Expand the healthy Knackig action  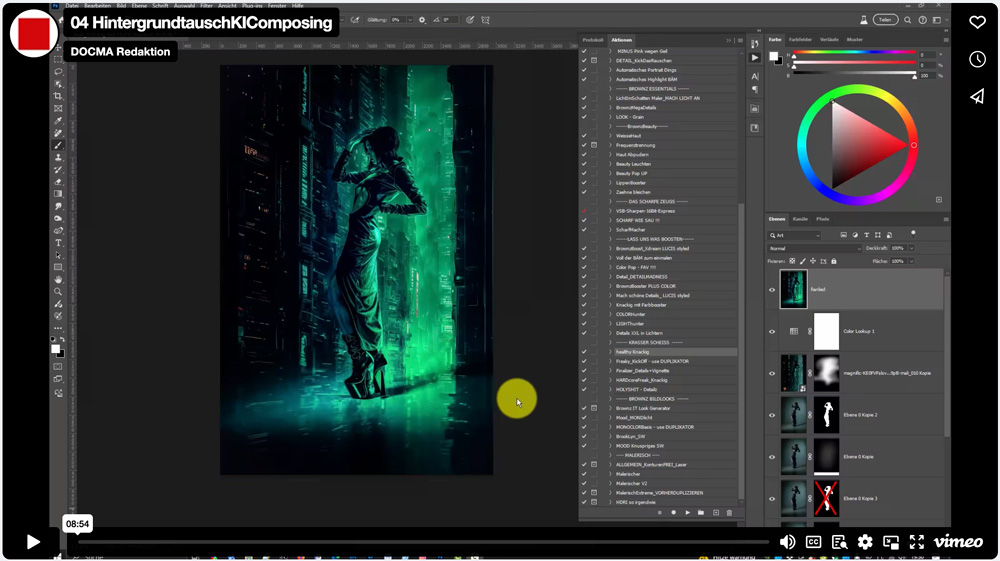(610, 352)
